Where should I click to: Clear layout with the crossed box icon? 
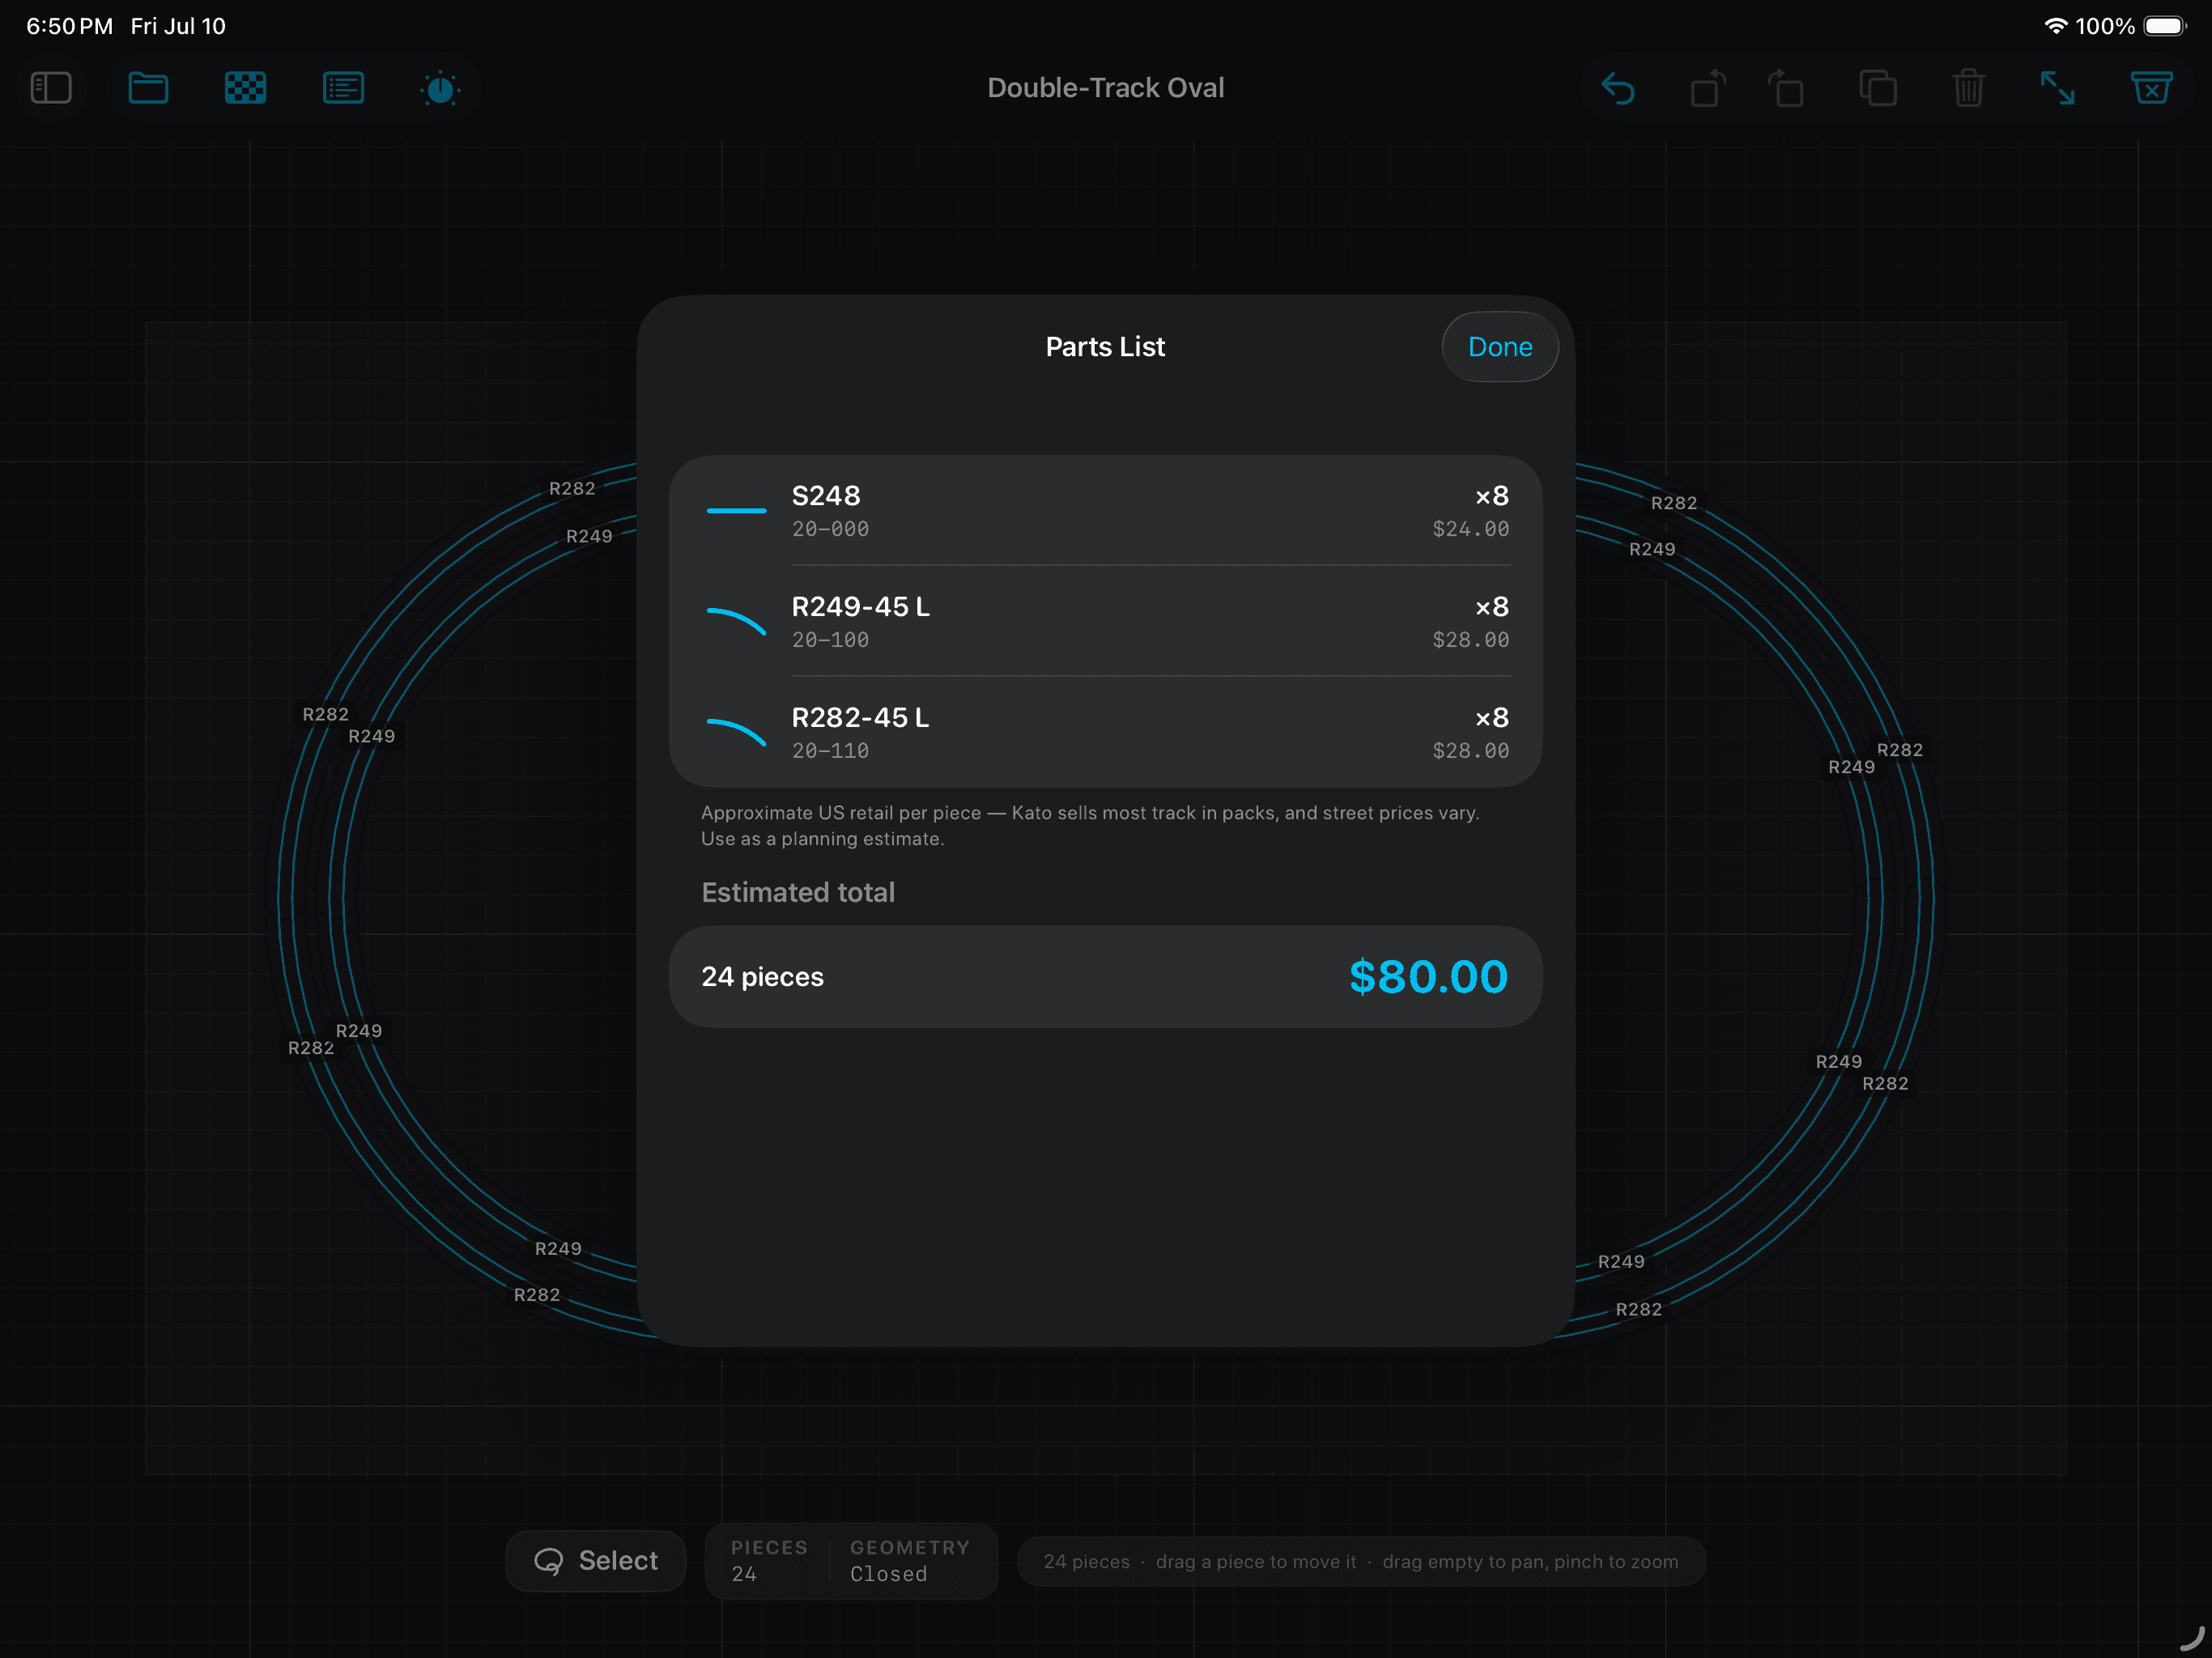tap(2152, 88)
